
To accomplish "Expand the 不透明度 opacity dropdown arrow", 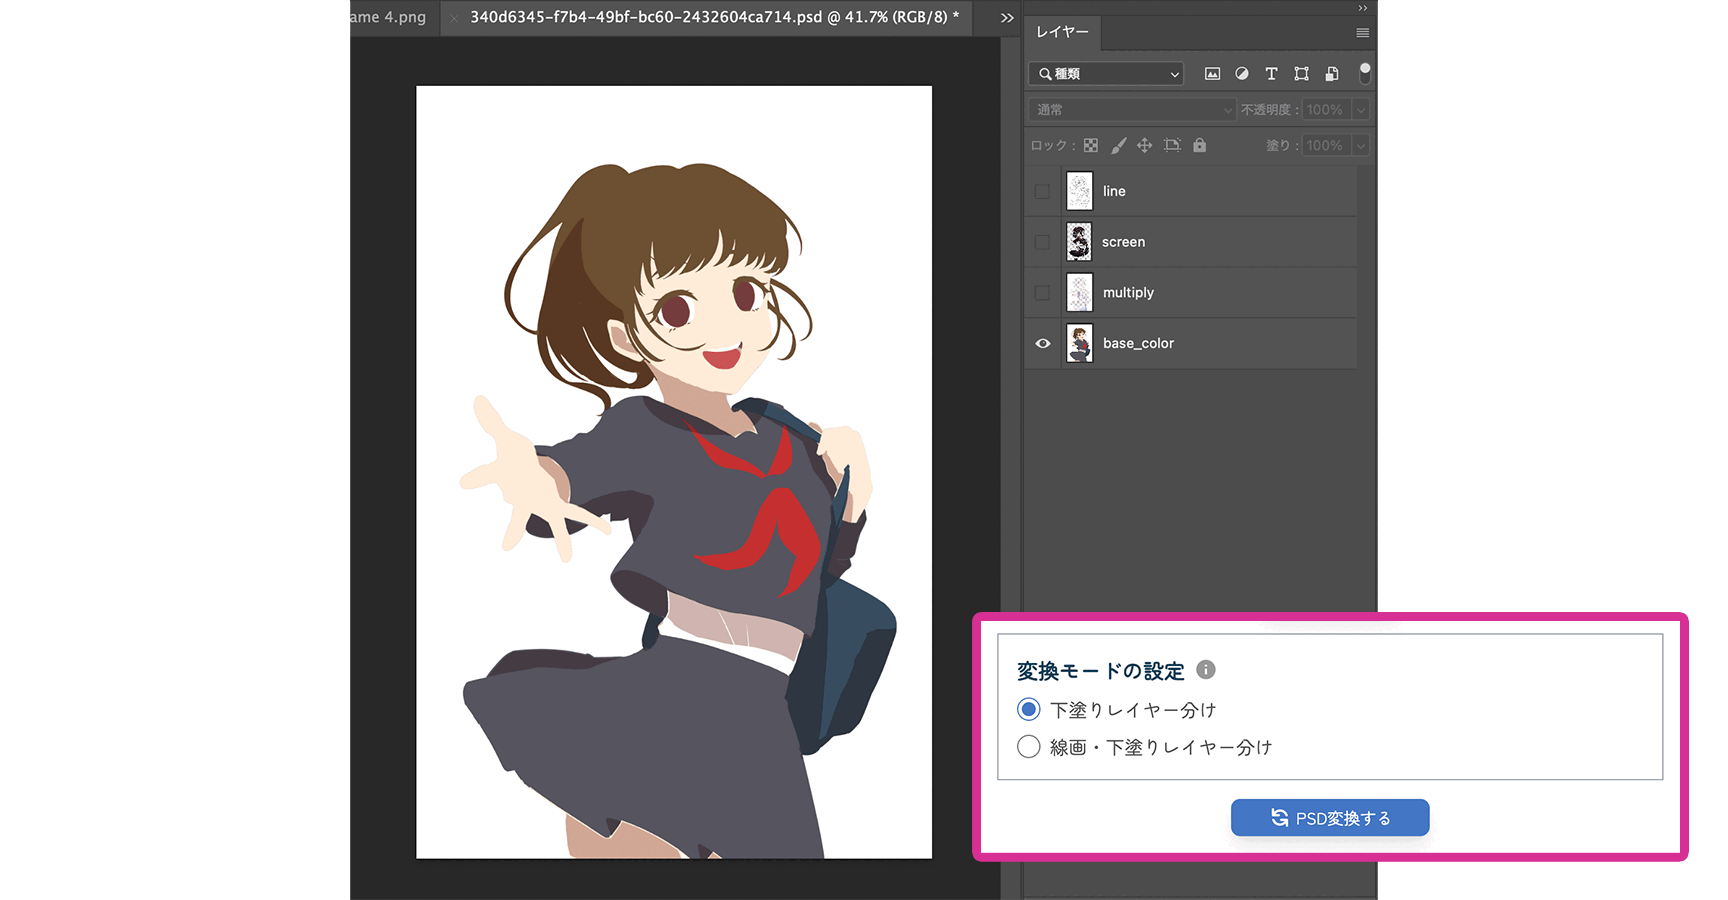I will coord(1360,110).
